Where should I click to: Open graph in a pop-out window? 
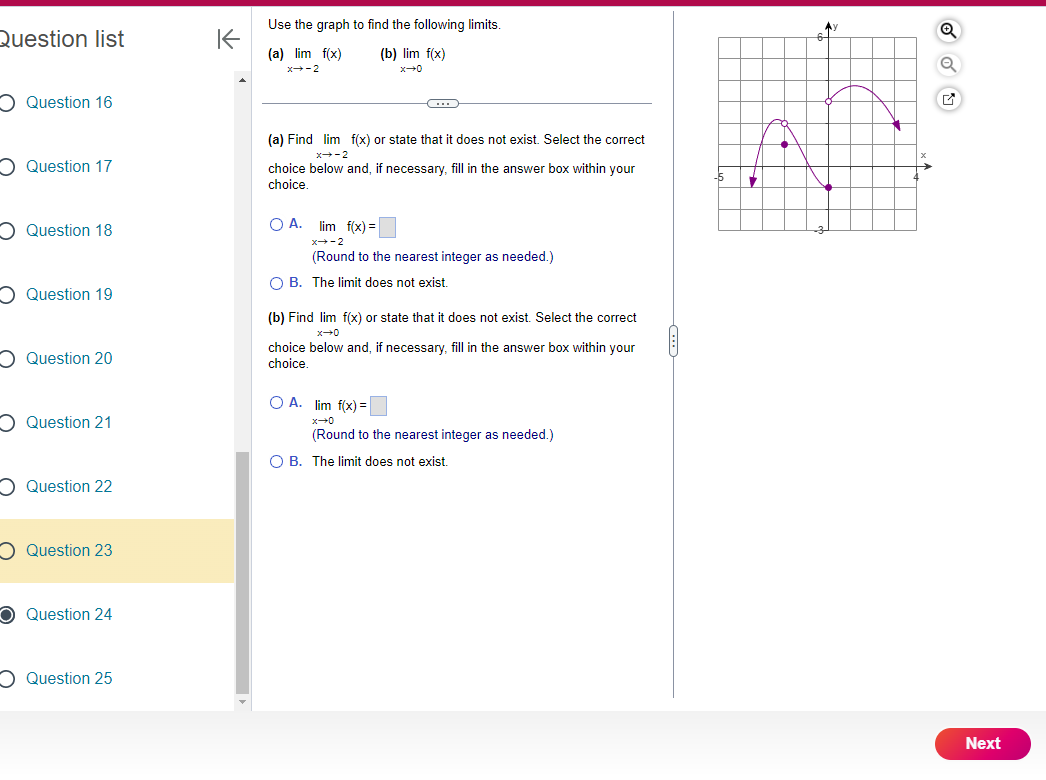click(x=948, y=99)
